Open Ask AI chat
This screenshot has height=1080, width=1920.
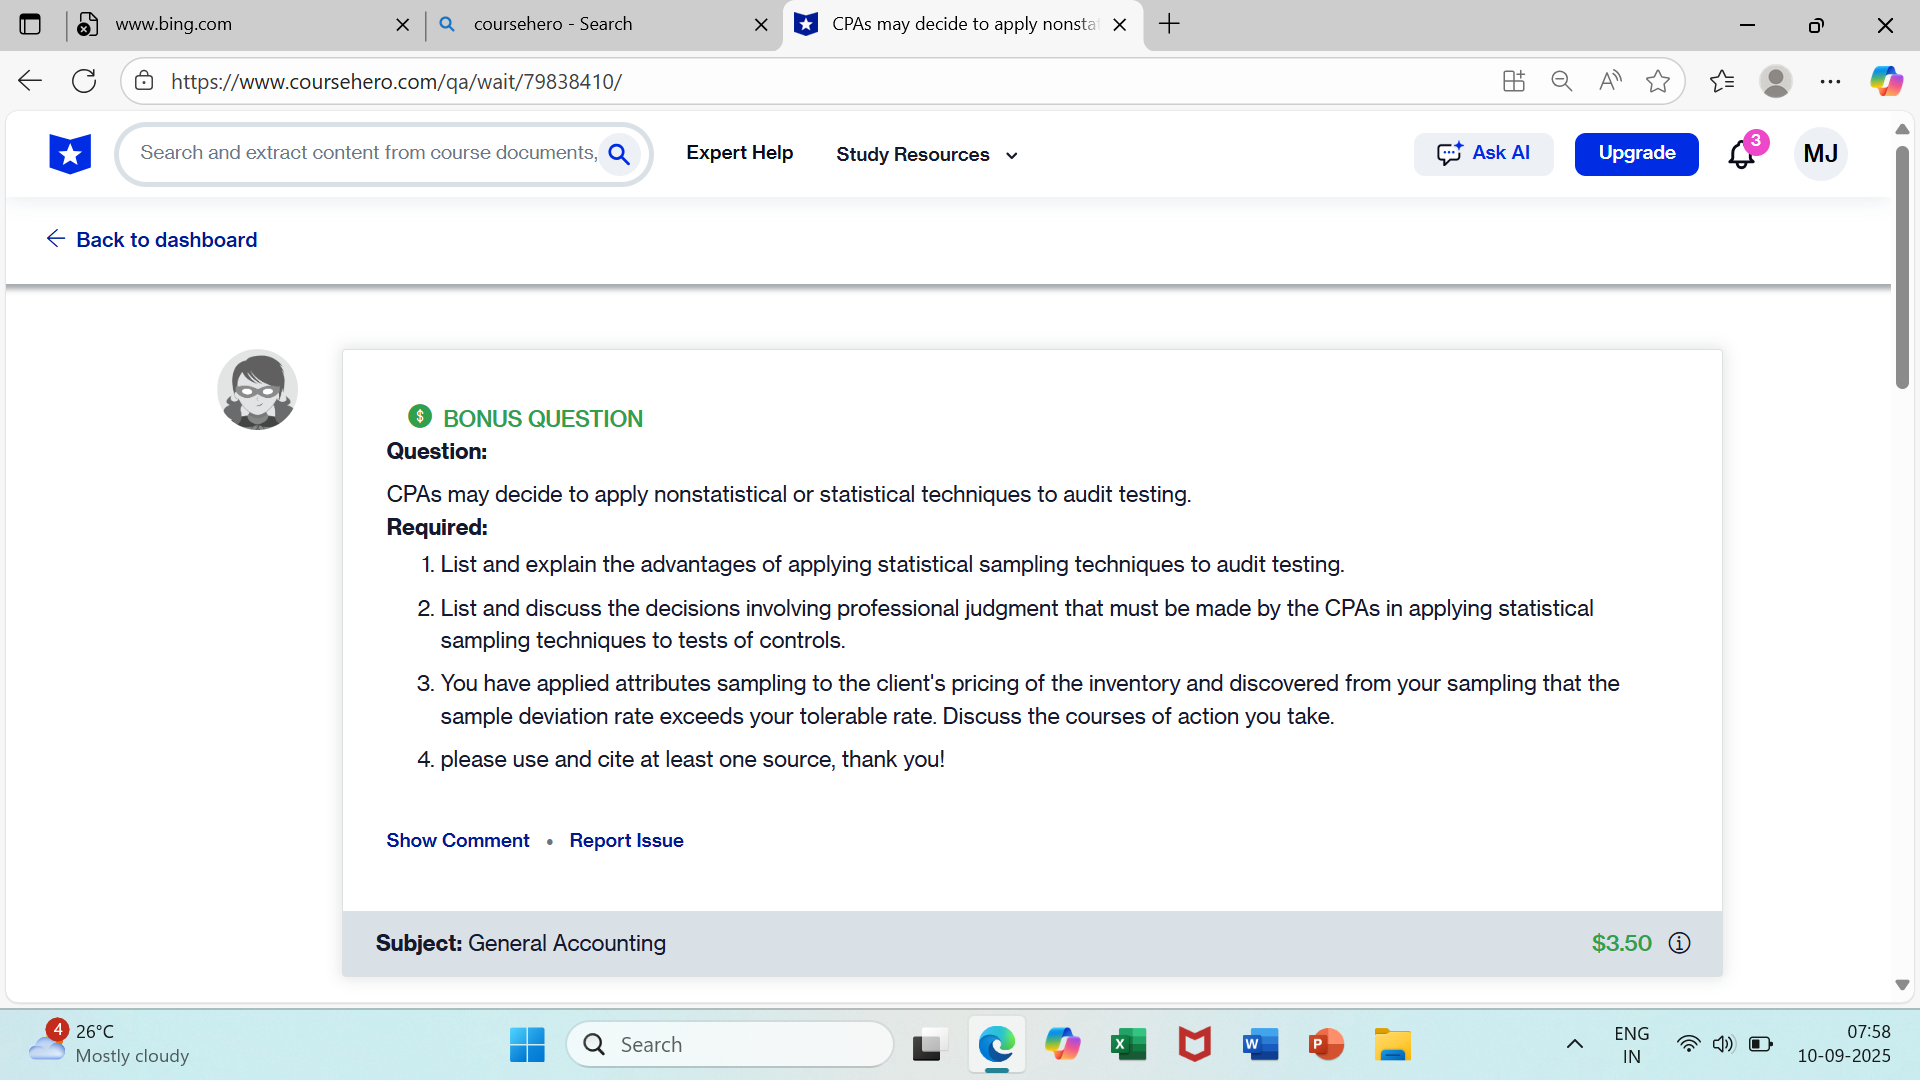click(x=1483, y=153)
